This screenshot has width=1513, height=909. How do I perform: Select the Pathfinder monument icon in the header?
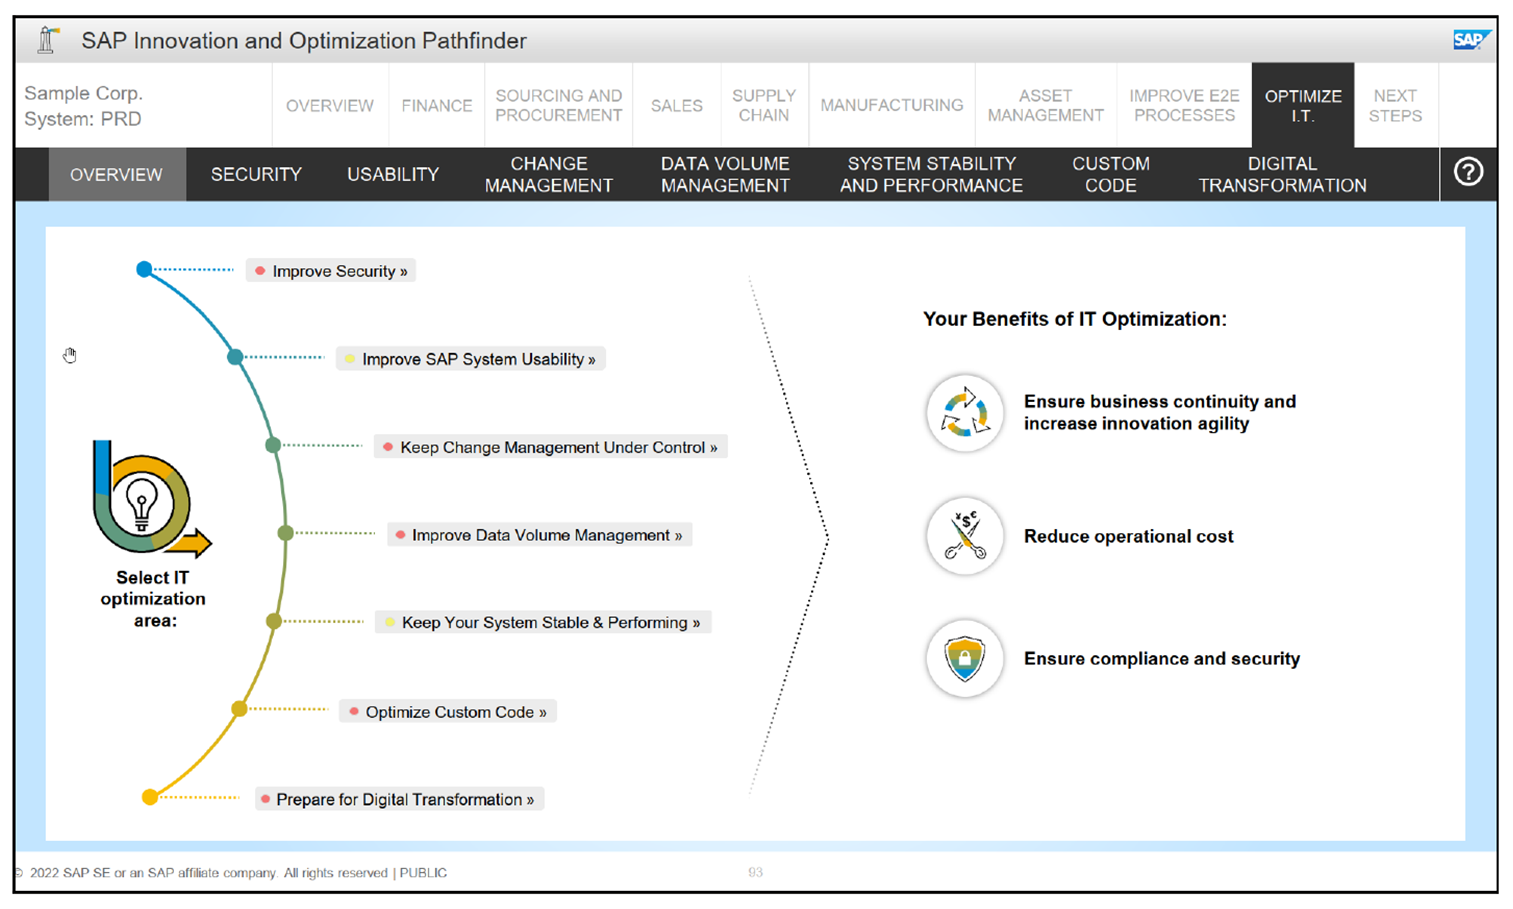44,39
